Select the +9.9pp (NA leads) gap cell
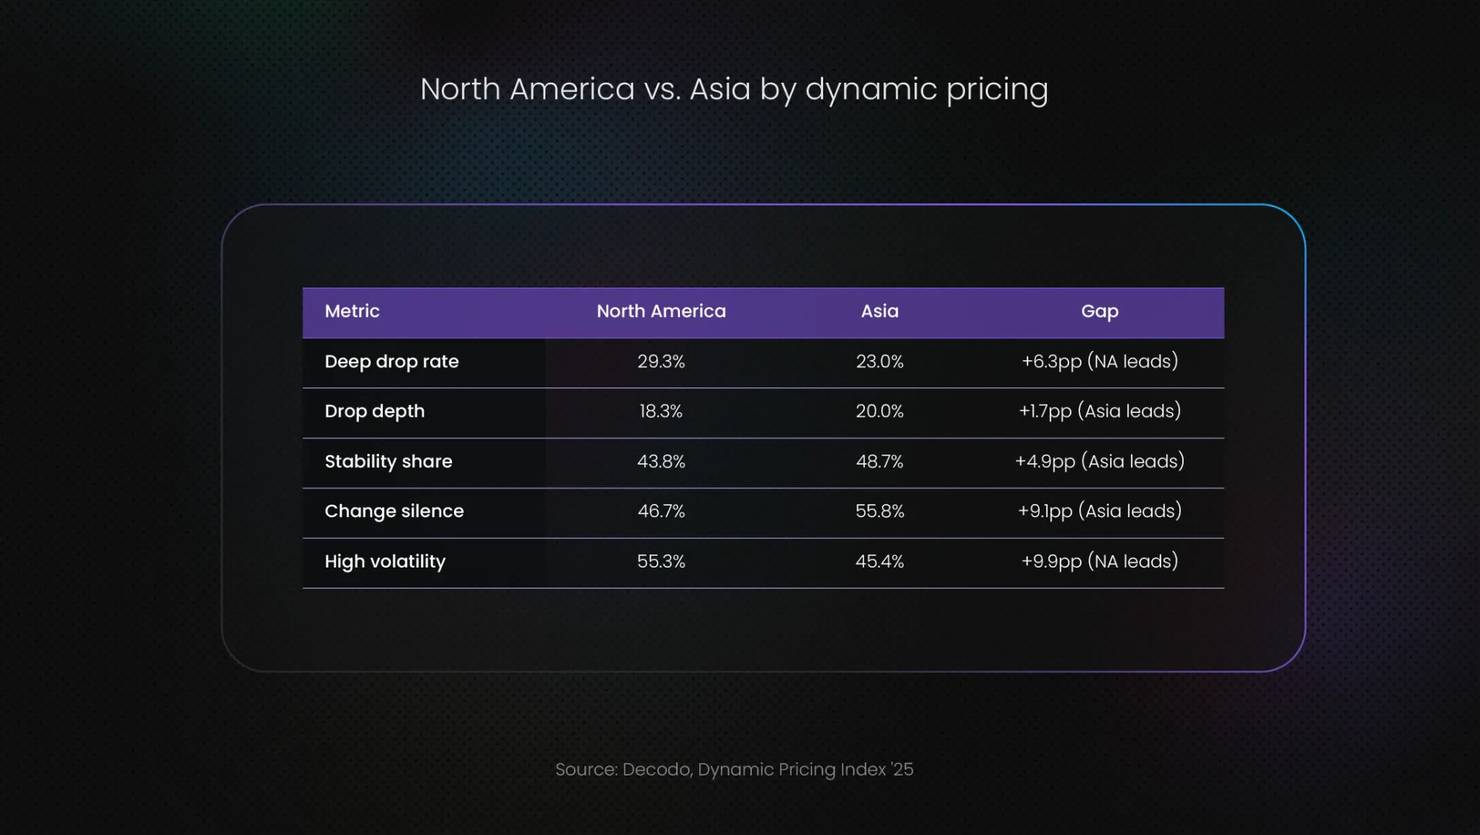 coord(1099,561)
